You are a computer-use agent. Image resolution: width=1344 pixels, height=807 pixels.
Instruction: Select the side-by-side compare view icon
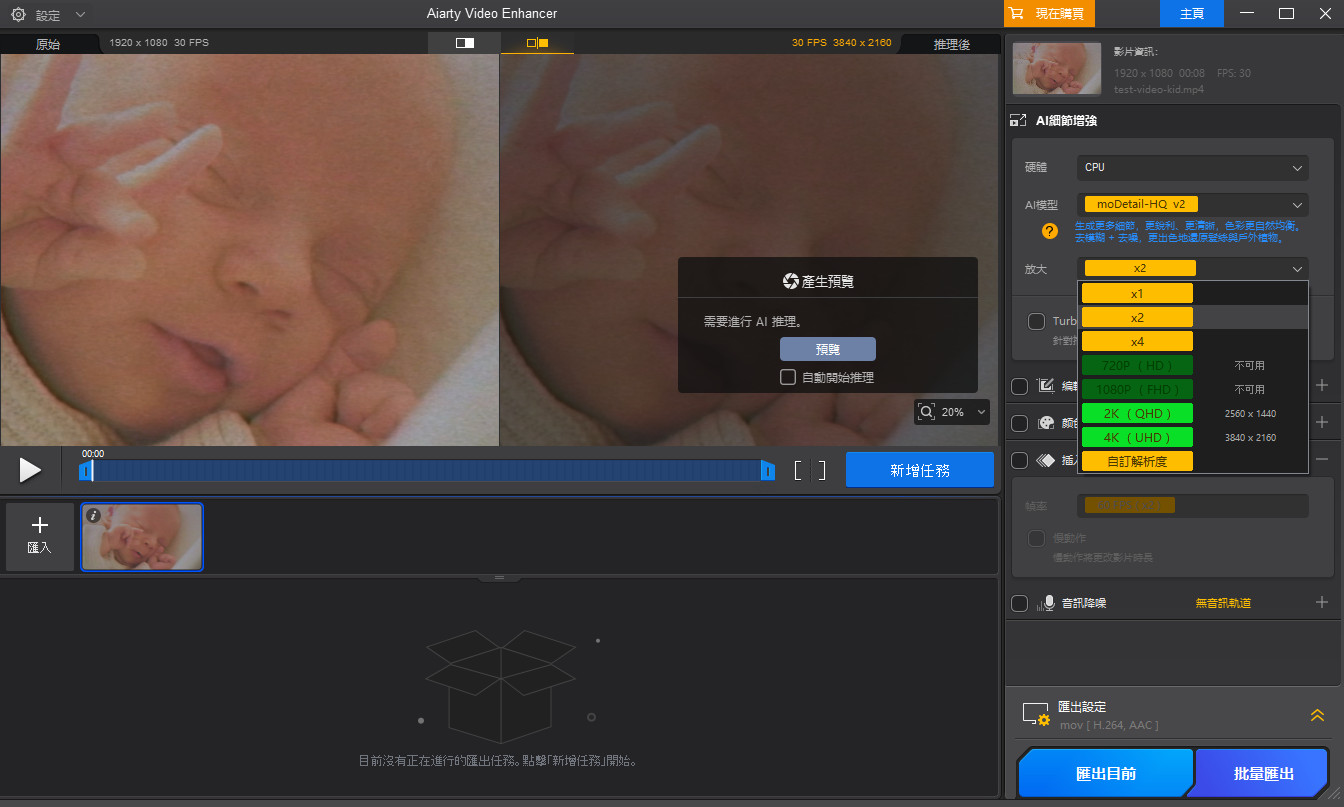coord(538,43)
